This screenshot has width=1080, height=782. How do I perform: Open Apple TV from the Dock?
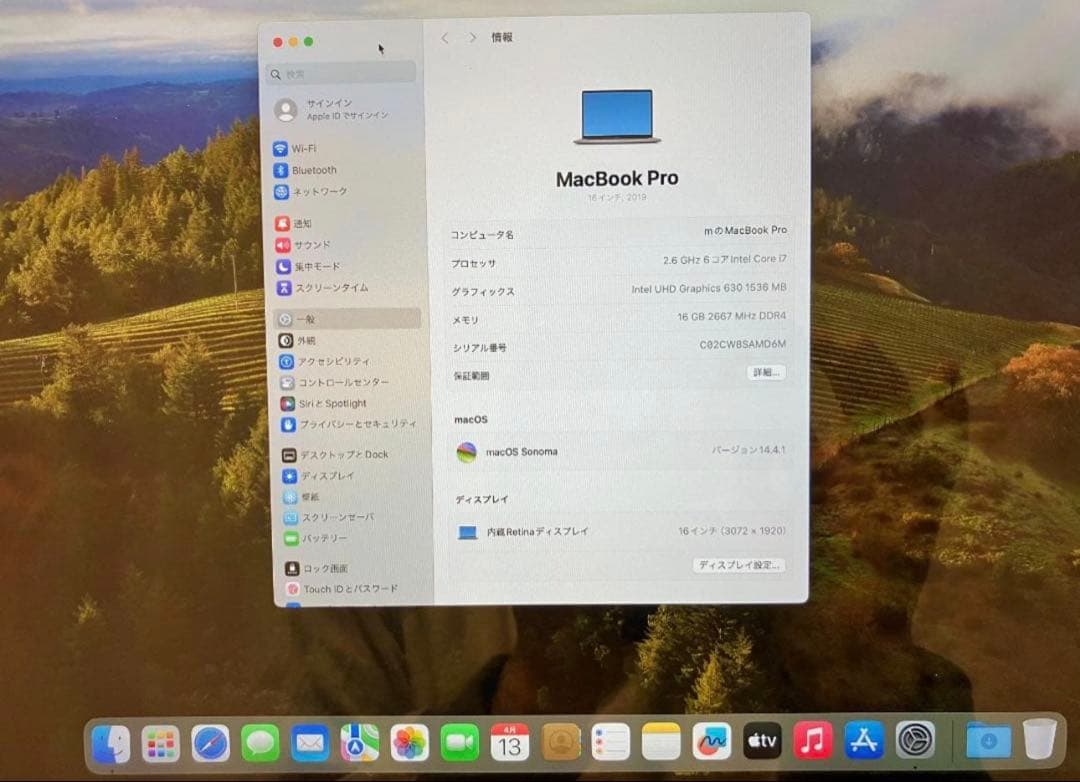pyautogui.click(x=762, y=741)
